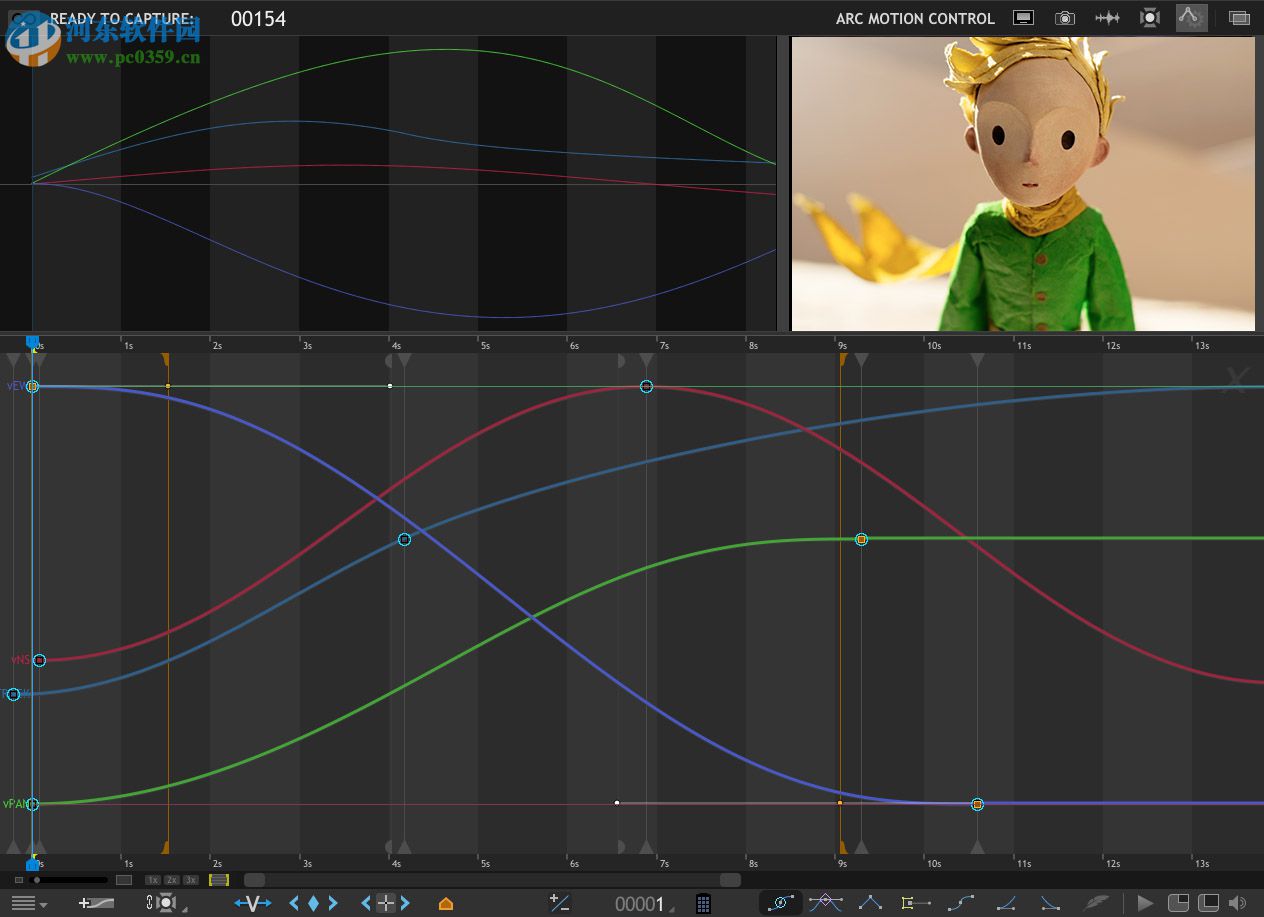Select the ease in/out curve tool

click(x=960, y=903)
